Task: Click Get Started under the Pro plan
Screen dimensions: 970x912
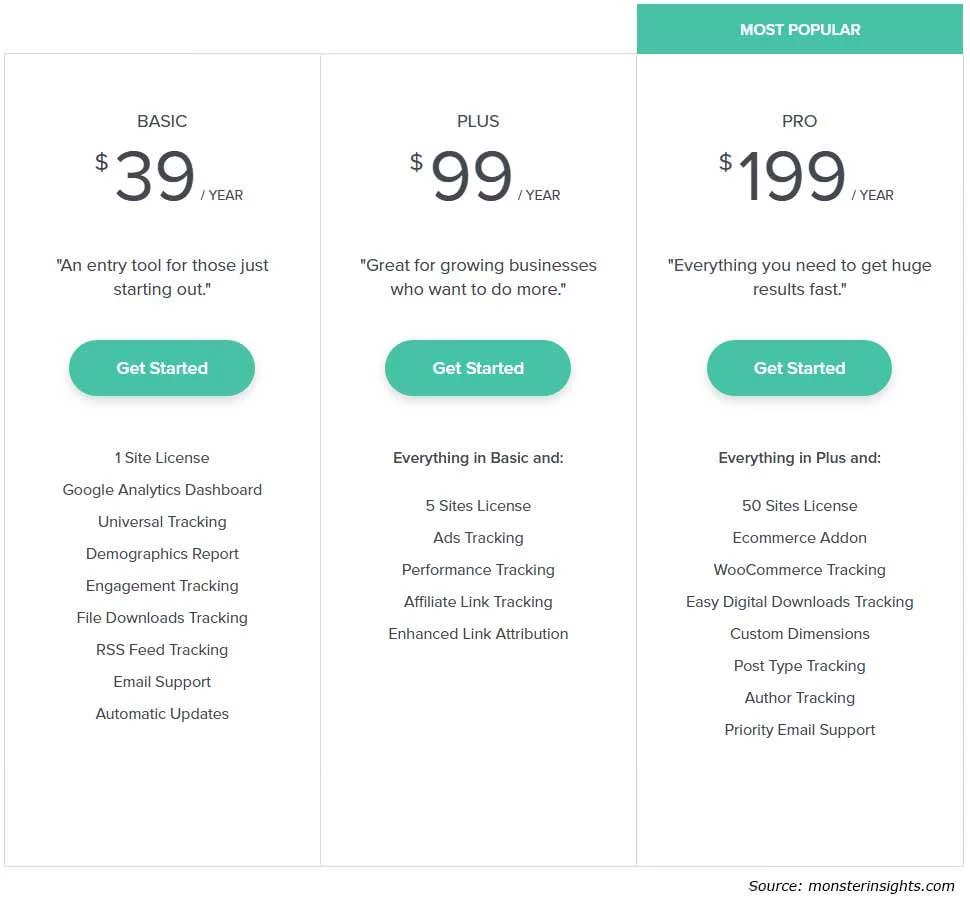Action: pyautogui.click(x=799, y=368)
